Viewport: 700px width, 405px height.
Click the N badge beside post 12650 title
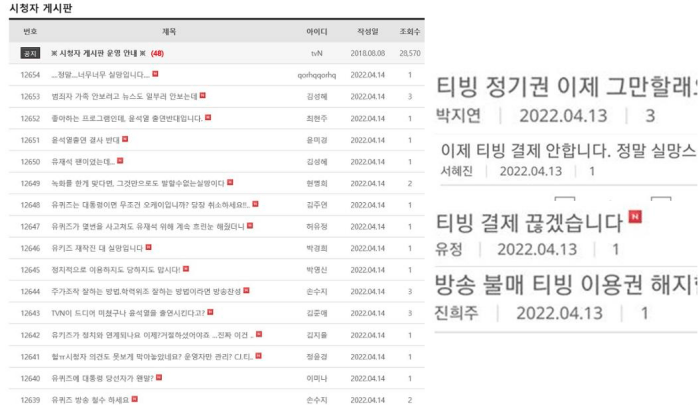[120, 161]
